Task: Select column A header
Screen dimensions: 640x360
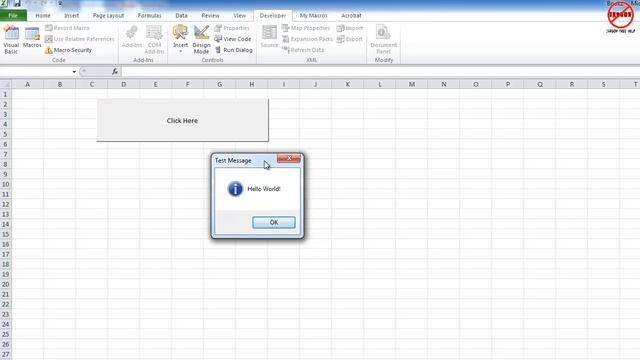Action: tap(27, 84)
